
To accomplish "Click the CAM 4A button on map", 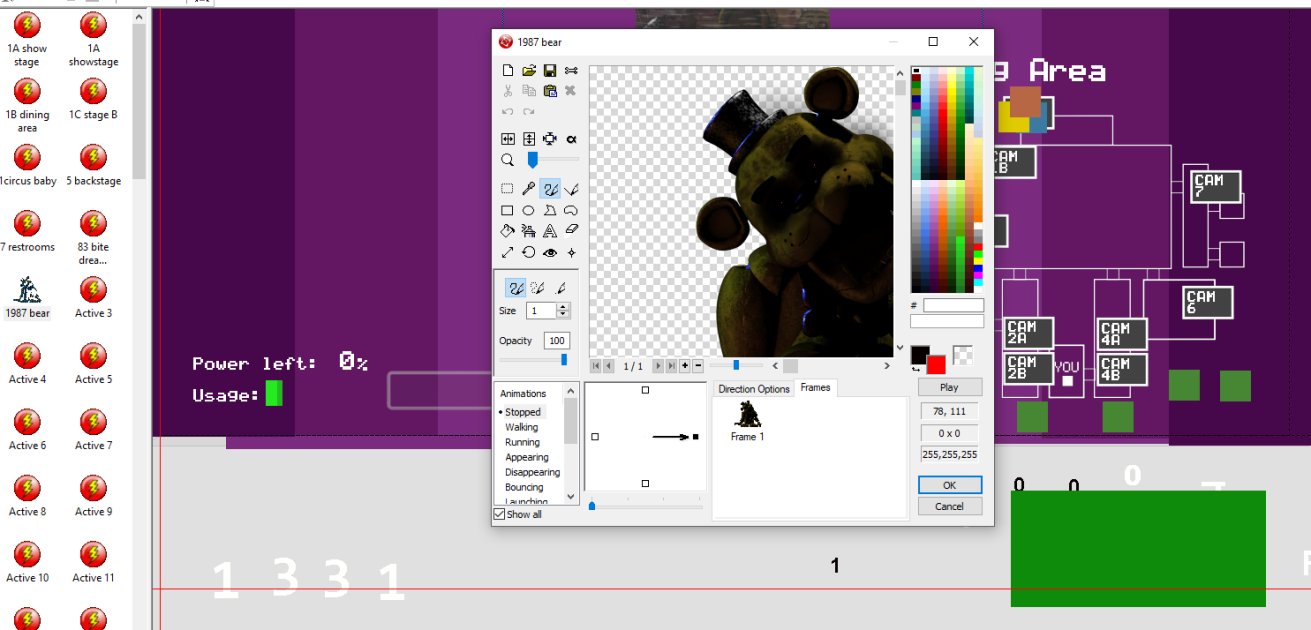I will click(1122, 334).
